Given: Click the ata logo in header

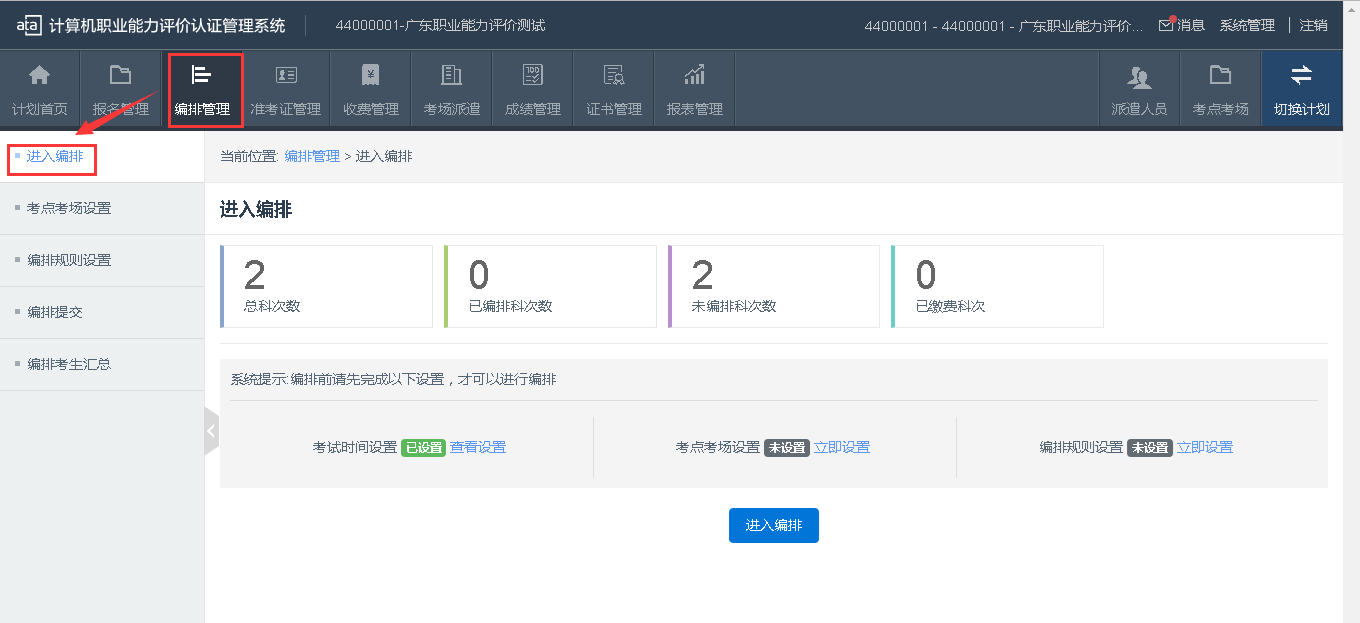Looking at the screenshot, I should [29, 25].
